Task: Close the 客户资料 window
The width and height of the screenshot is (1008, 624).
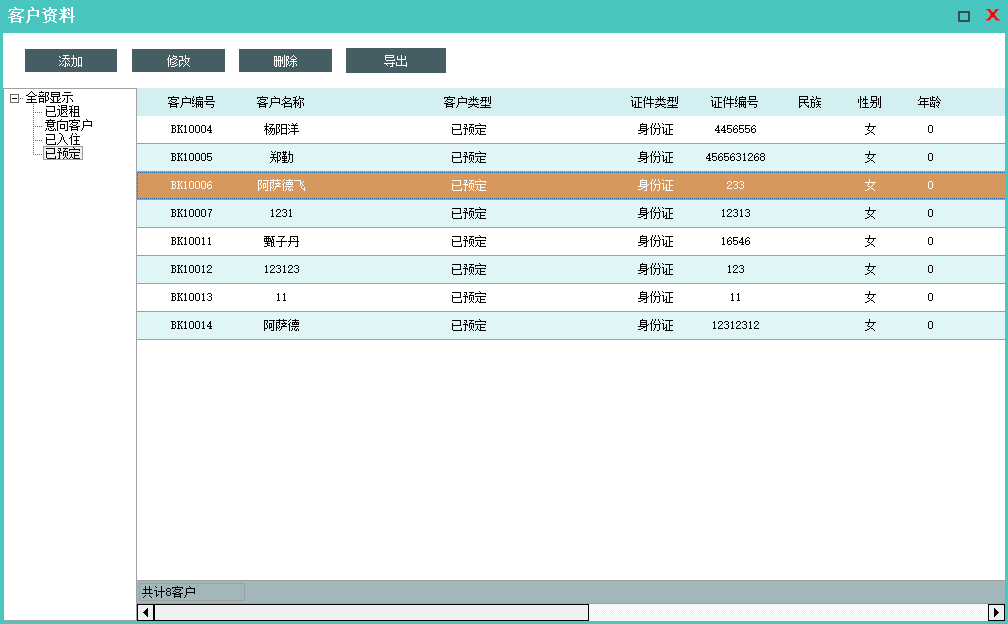Action: point(992,15)
